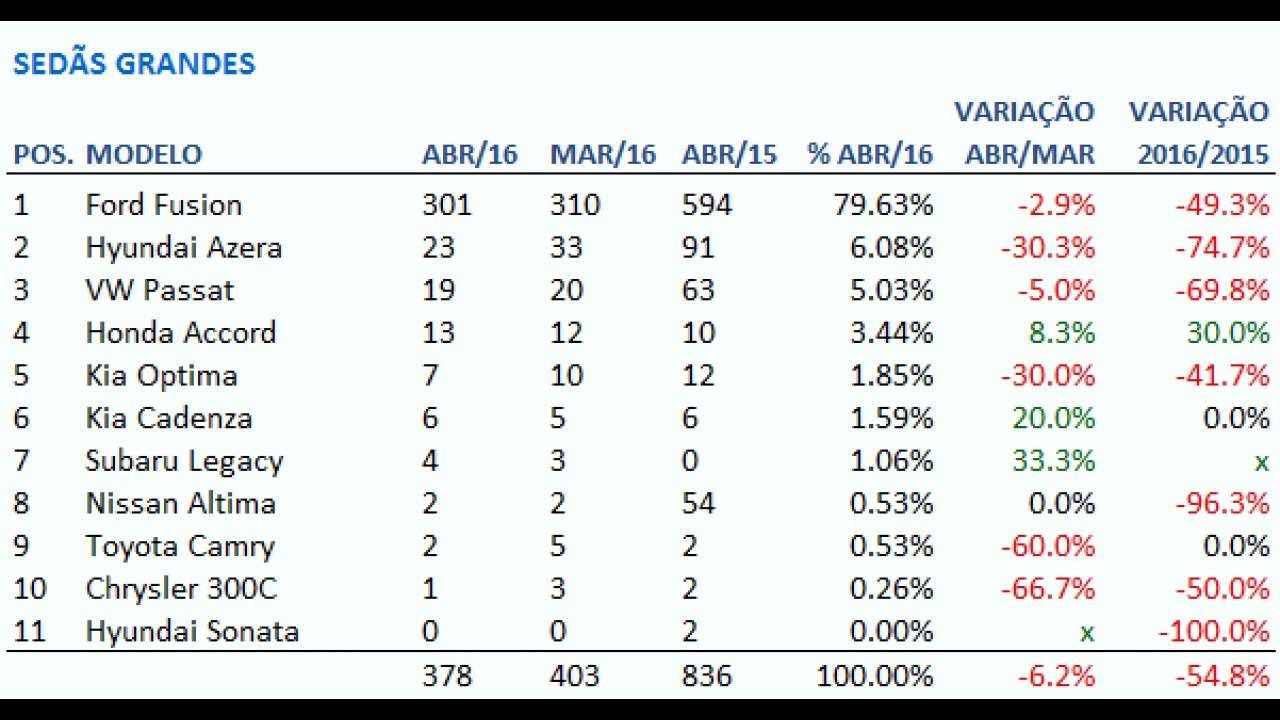The image size is (1280, 720).
Task: Click the total 378 cell
Action: point(447,677)
